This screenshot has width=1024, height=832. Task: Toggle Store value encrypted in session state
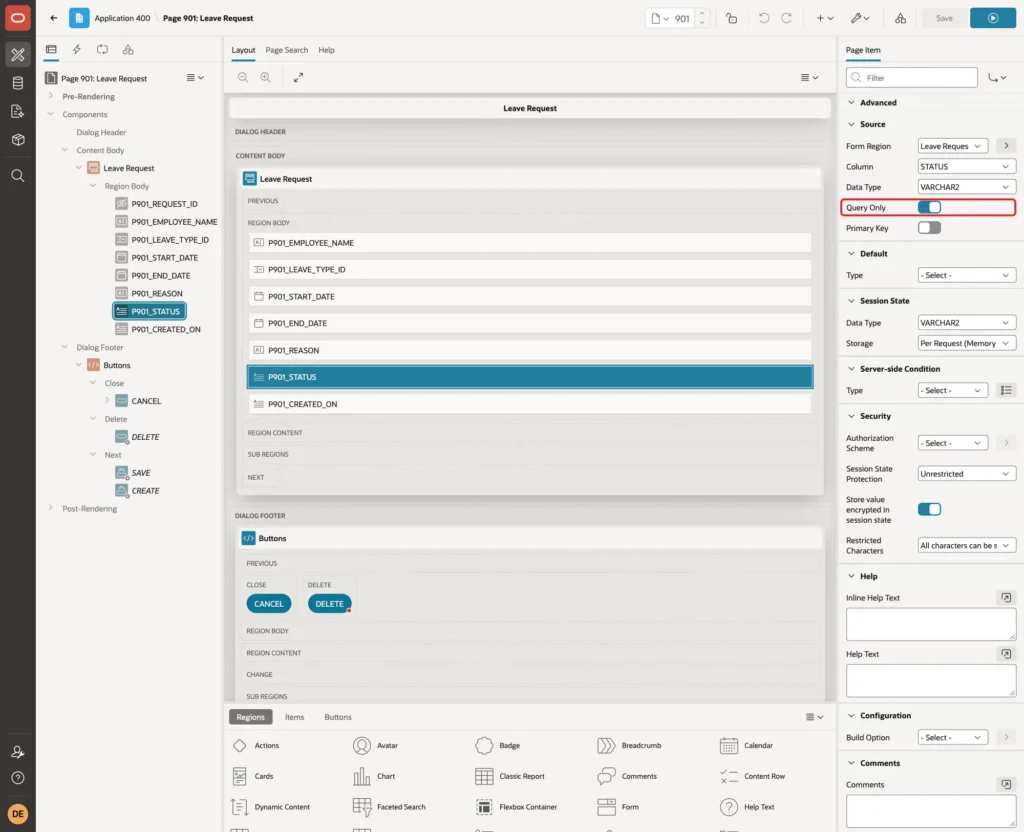tap(929, 509)
